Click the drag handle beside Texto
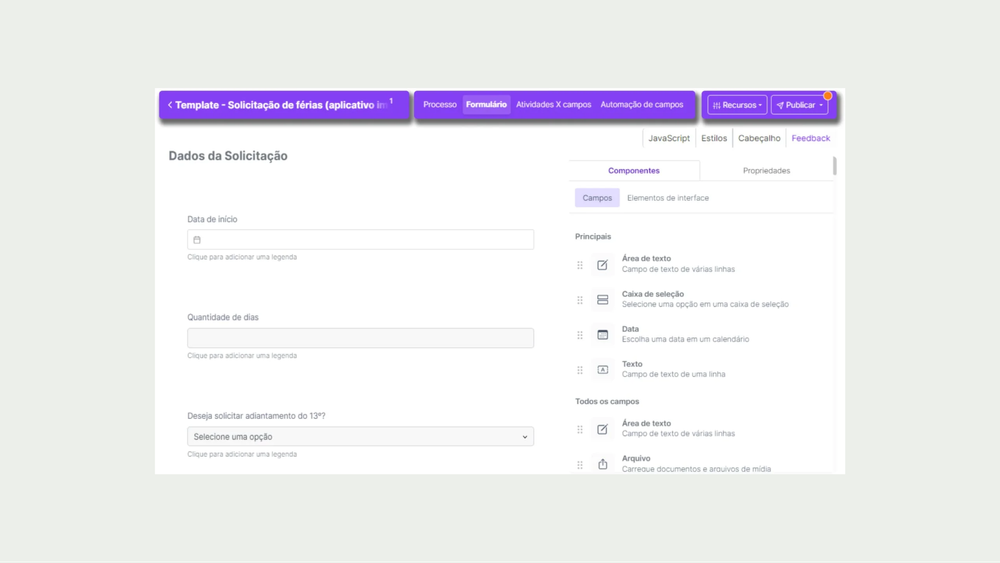 coord(580,370)
